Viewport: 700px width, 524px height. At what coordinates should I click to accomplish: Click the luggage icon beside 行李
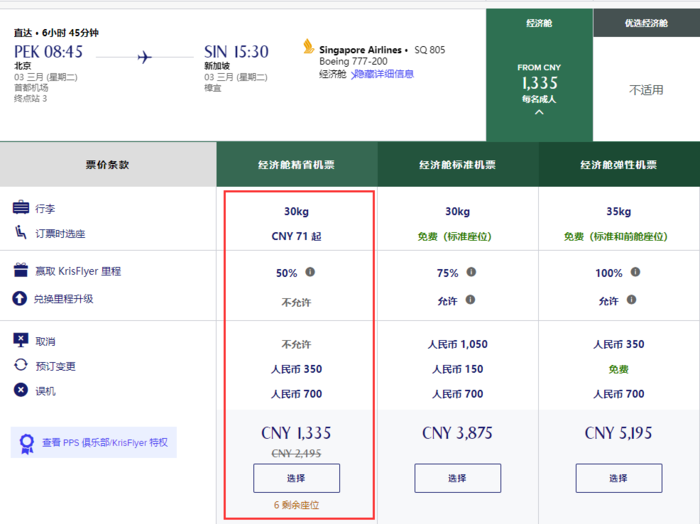click(21, 208)
